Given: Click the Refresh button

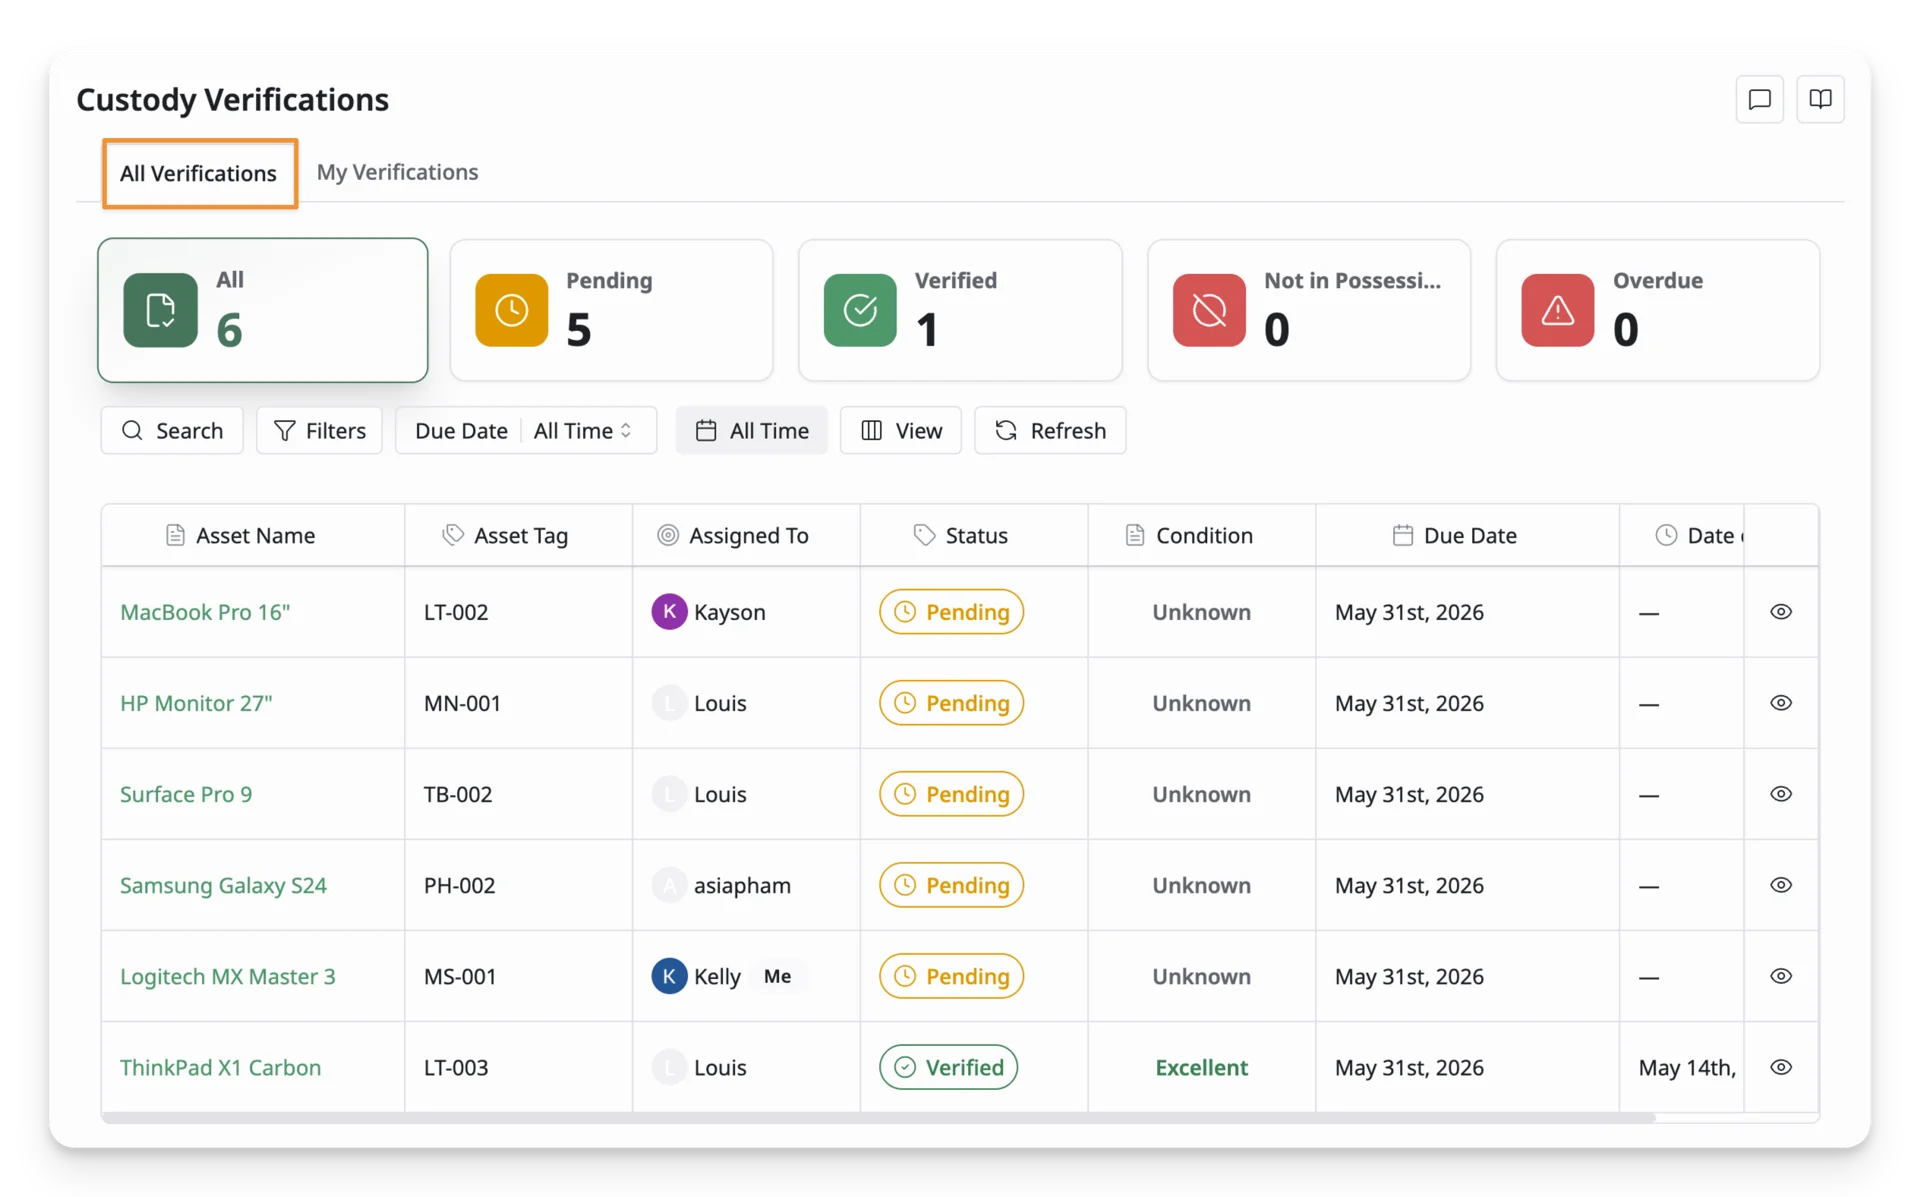Looking at the screenshot, I should [1050, 430].
